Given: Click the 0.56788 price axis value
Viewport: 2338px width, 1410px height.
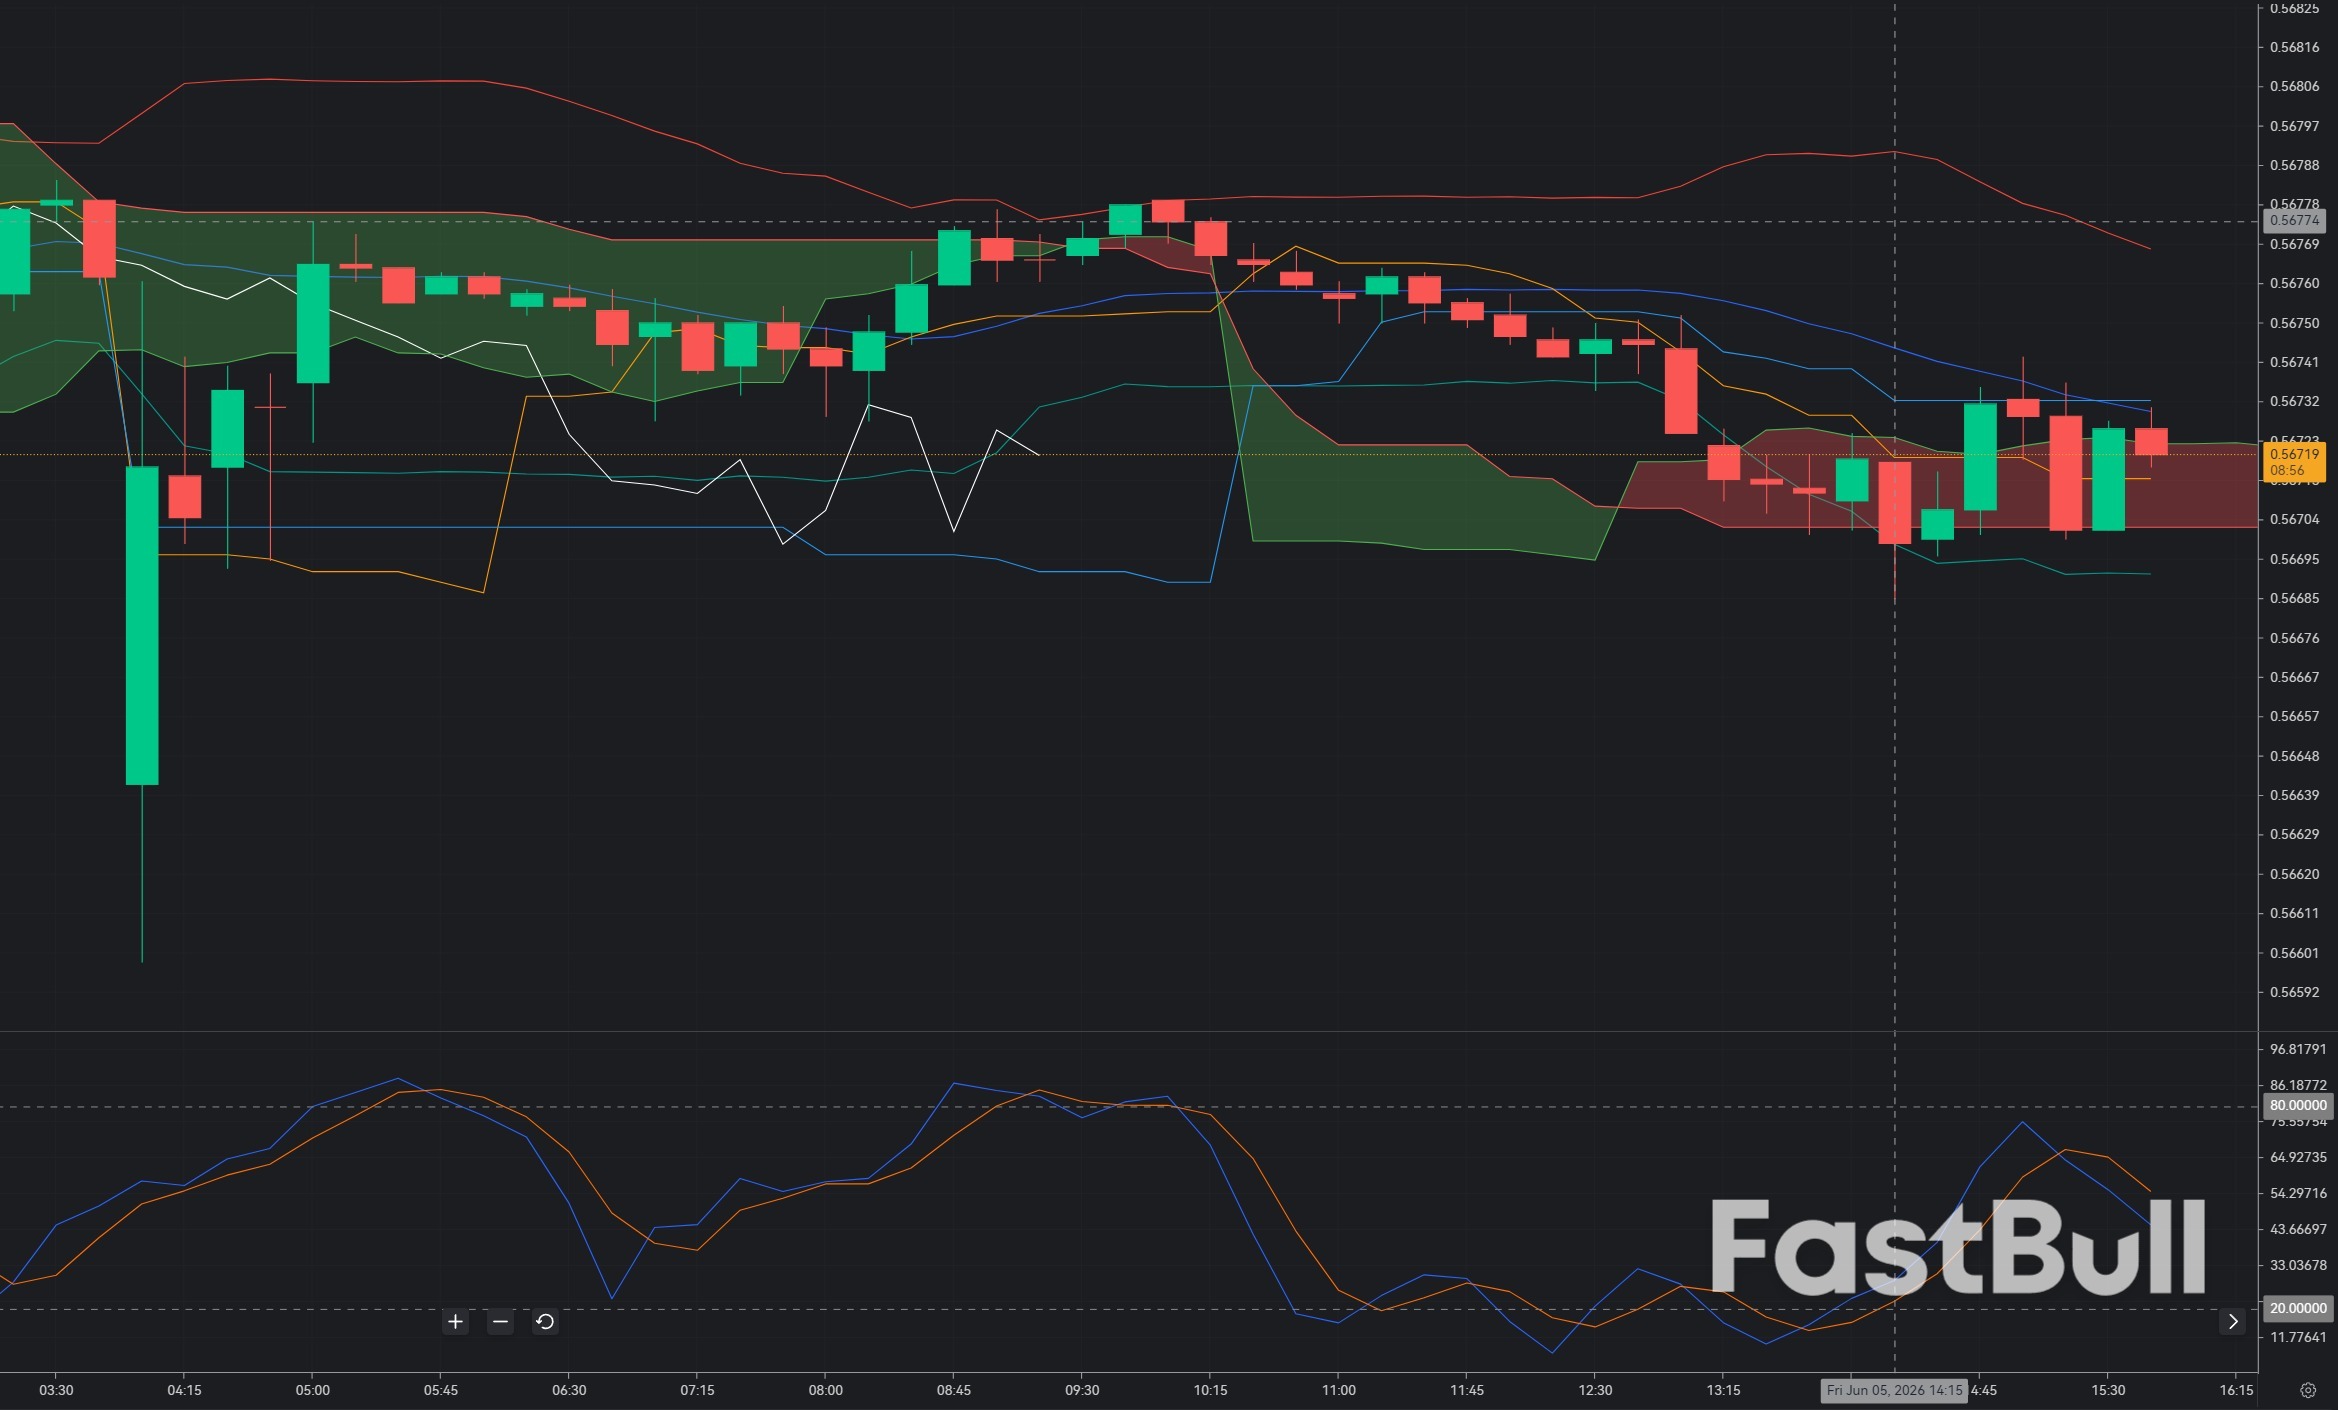Looking at the screenshot, I should pyautogui.click(x=2294, y=165).
